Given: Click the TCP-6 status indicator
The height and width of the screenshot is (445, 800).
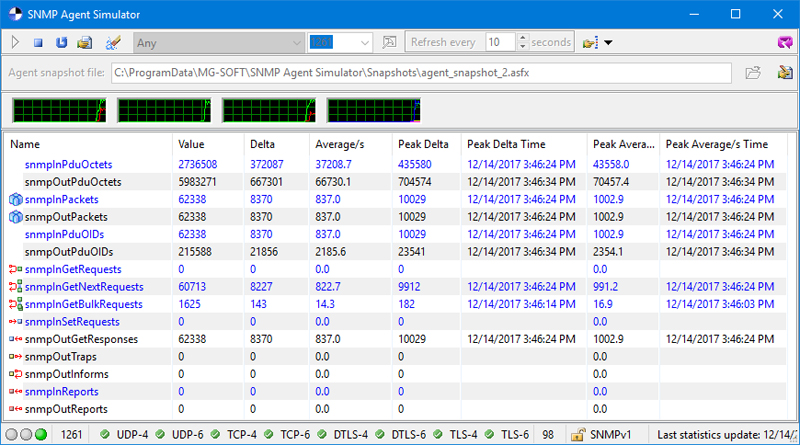Looking at the screenshot, I should coord(287,435).
